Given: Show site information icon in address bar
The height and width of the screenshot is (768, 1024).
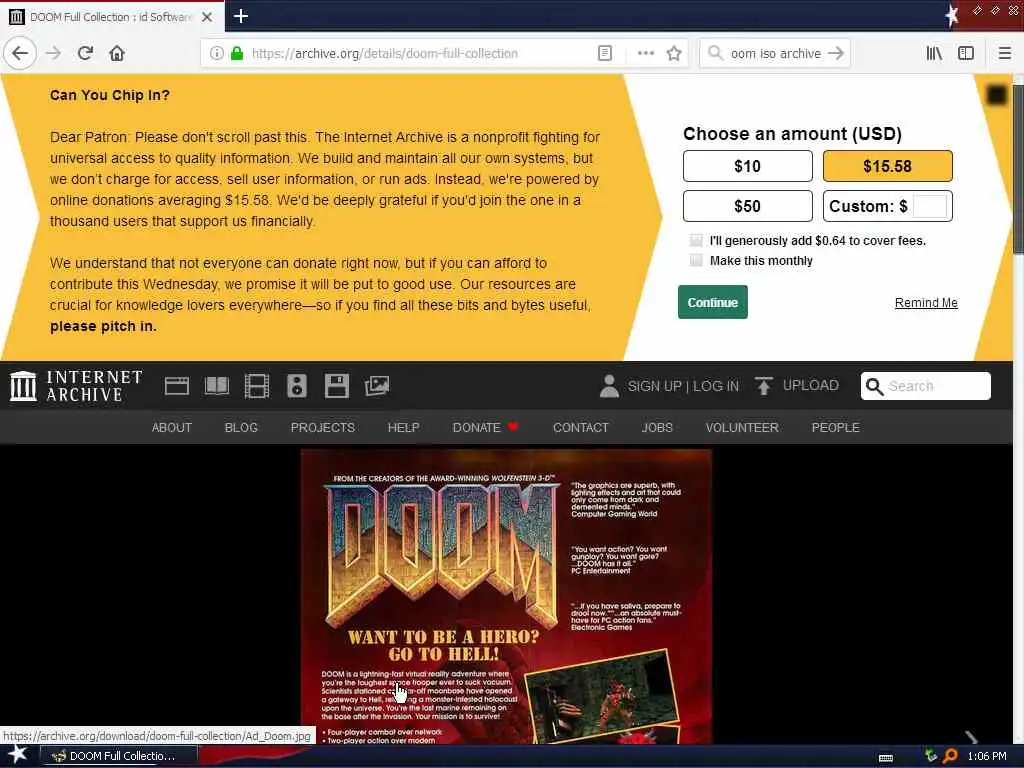Looking at the screenshot, I should [217, 54].
